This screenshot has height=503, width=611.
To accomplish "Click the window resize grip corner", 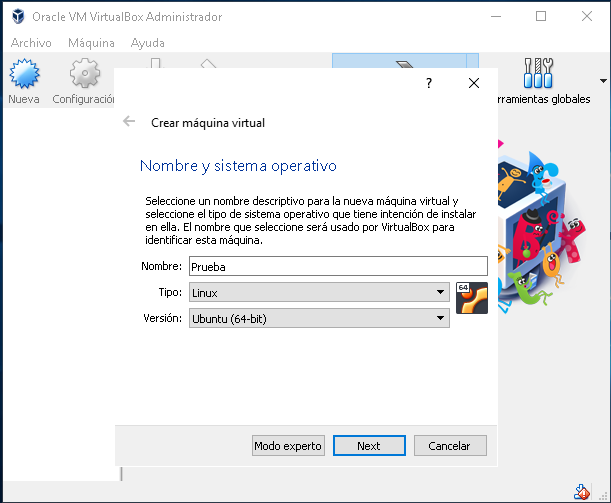I will coord(603,496).
